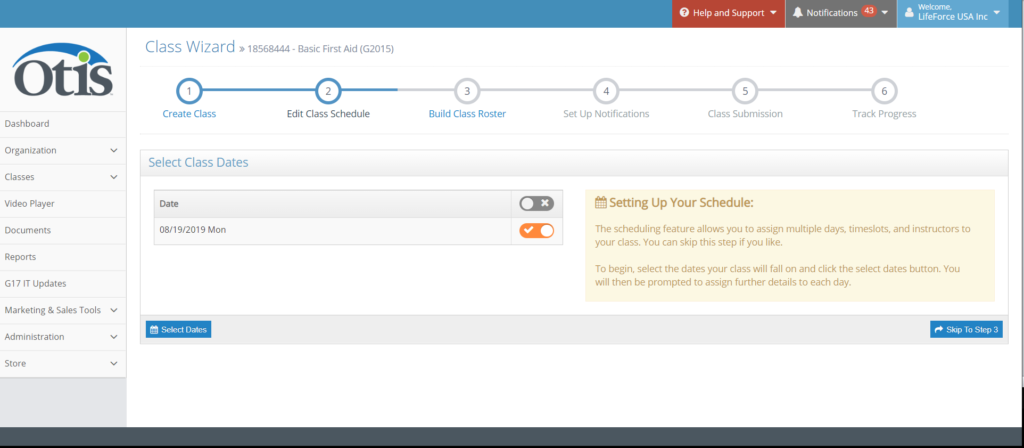This screenshot has height=448, width=1024.
Task: Open the Help and Support dropdown
Action: [728, 13]
